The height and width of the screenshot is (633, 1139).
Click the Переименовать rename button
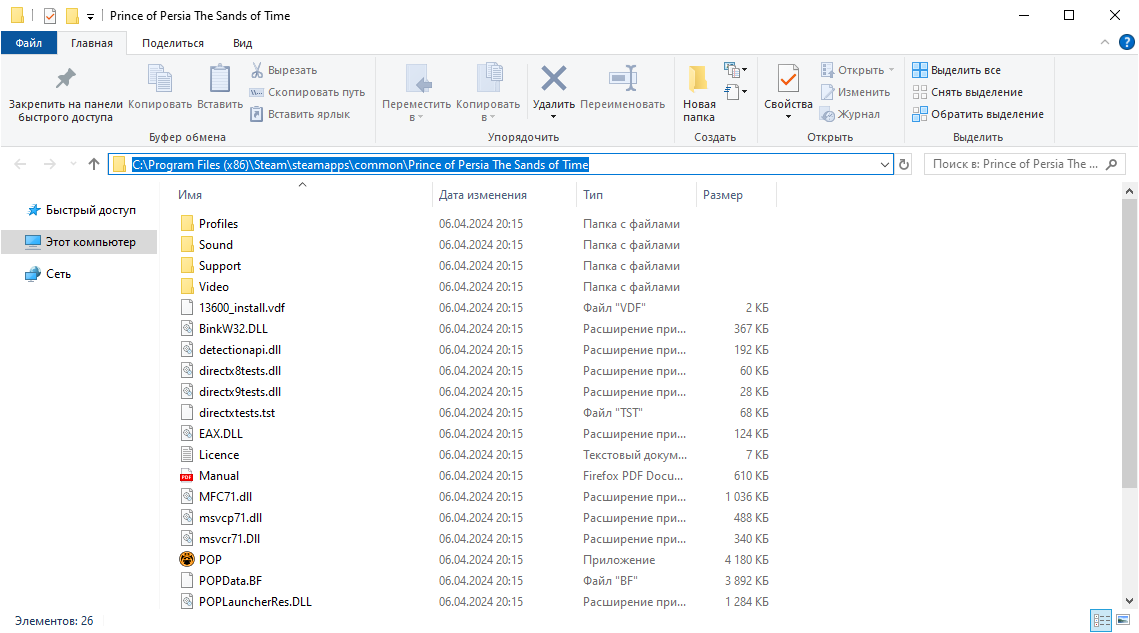(x=623, y=87)
